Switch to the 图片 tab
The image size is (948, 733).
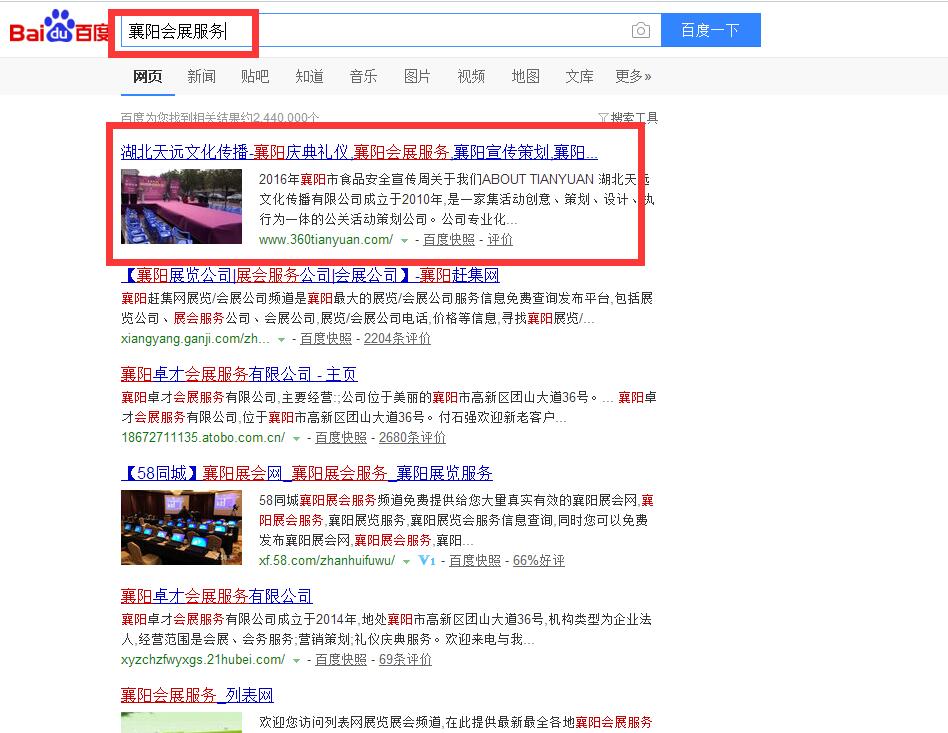pos(417,76)
